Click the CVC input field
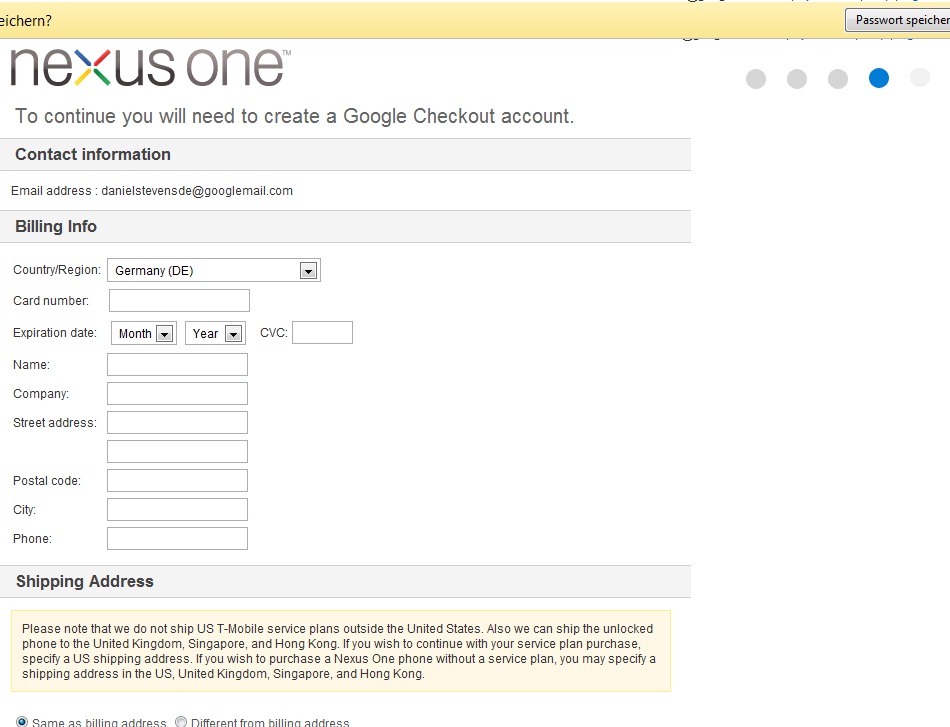 pos(322,333)
